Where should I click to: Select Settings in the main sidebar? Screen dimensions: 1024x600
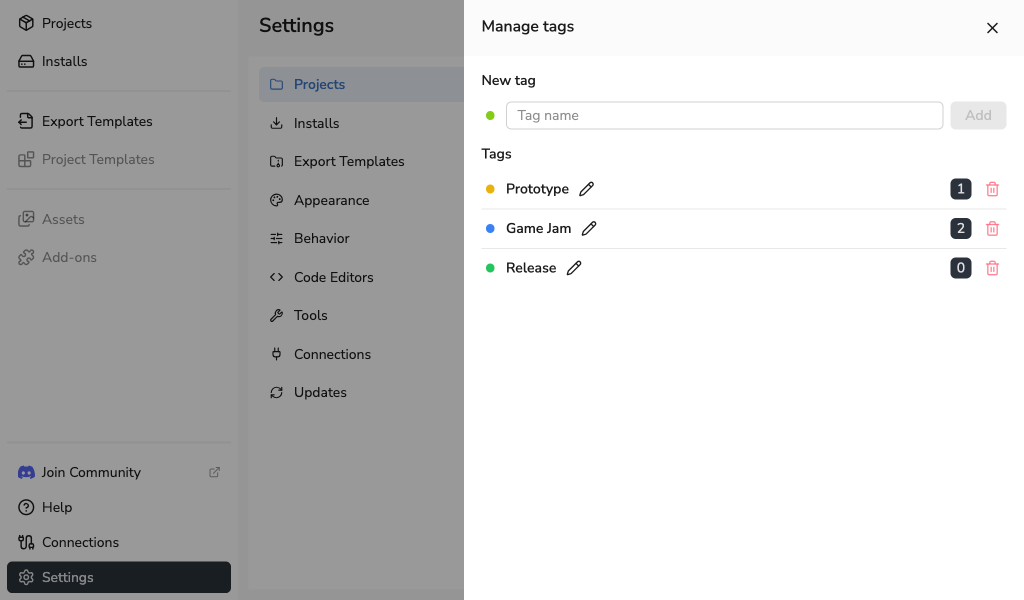click(119, 577)
